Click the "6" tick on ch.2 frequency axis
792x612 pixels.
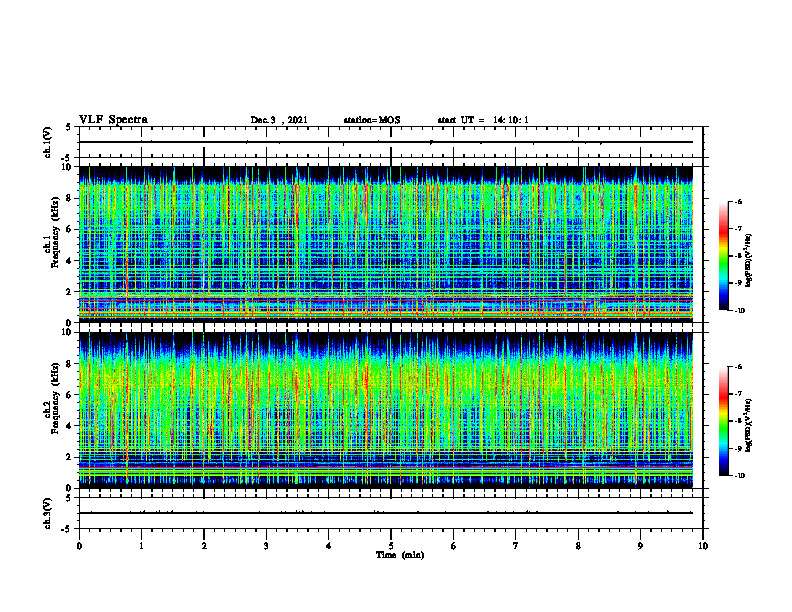click(69, 395)
